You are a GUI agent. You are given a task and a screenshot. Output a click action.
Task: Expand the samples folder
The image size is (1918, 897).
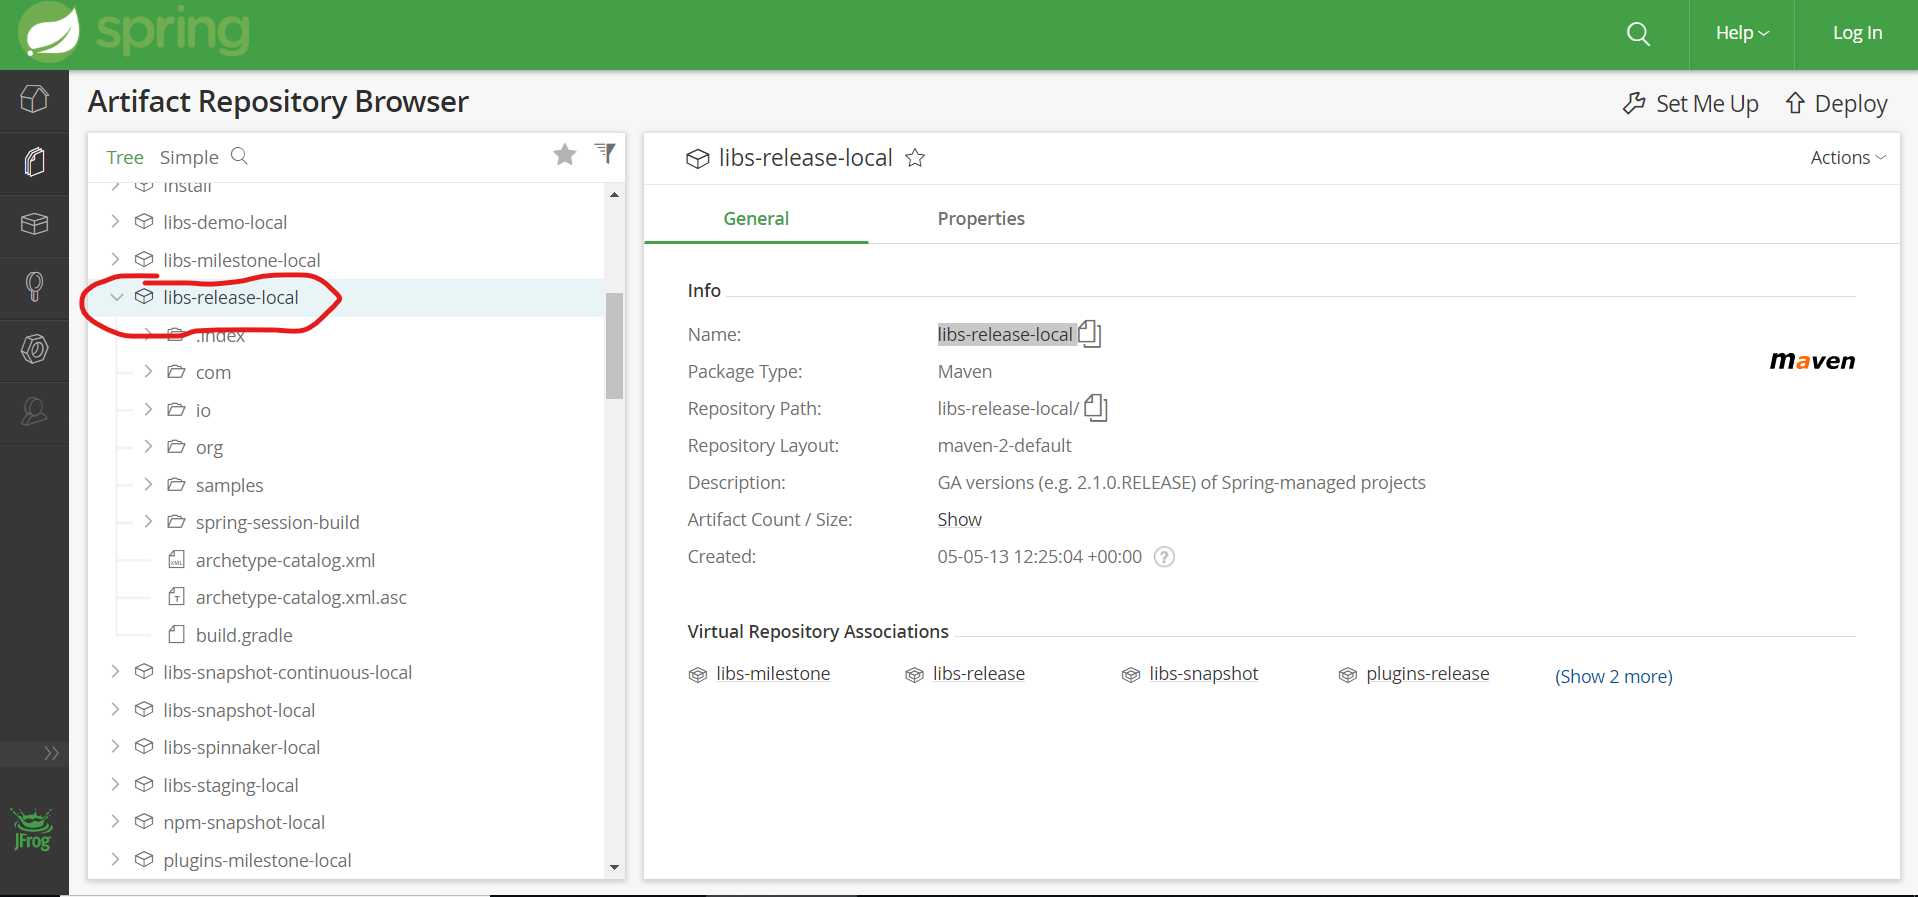[148, 484]
